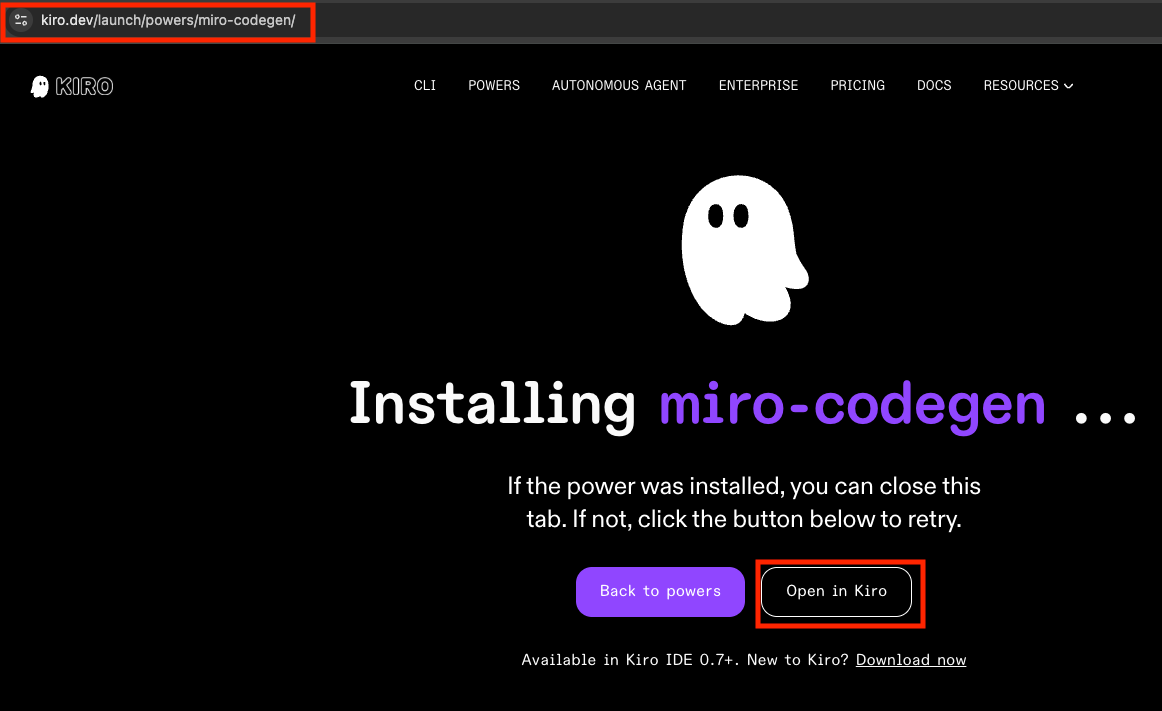This screenshot has height=711, width=1162.
Task: Click the text 'Available in Kiro IDE 0.7+.'
Action: pyautogui.click(x=630, y=660)
